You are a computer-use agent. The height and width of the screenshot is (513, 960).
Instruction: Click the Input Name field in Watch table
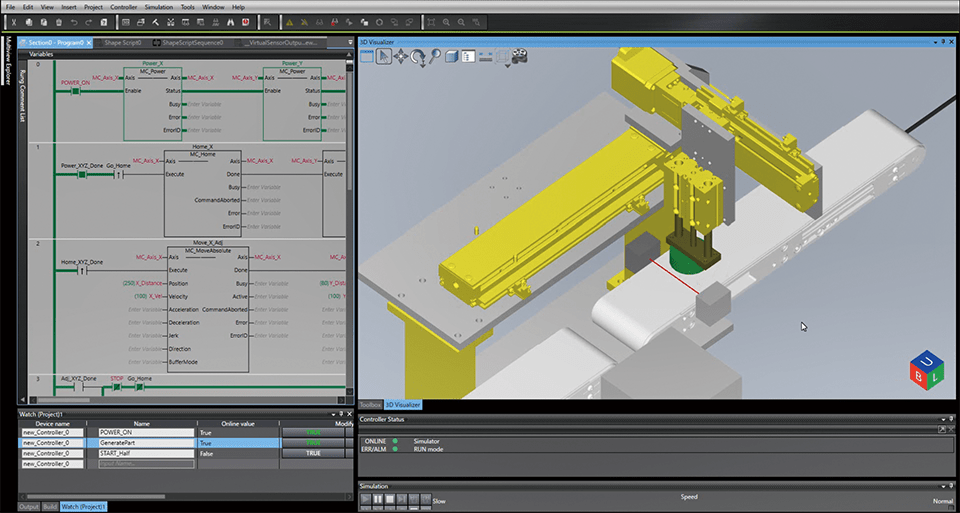pyautogui.click(x=146, y=464)
